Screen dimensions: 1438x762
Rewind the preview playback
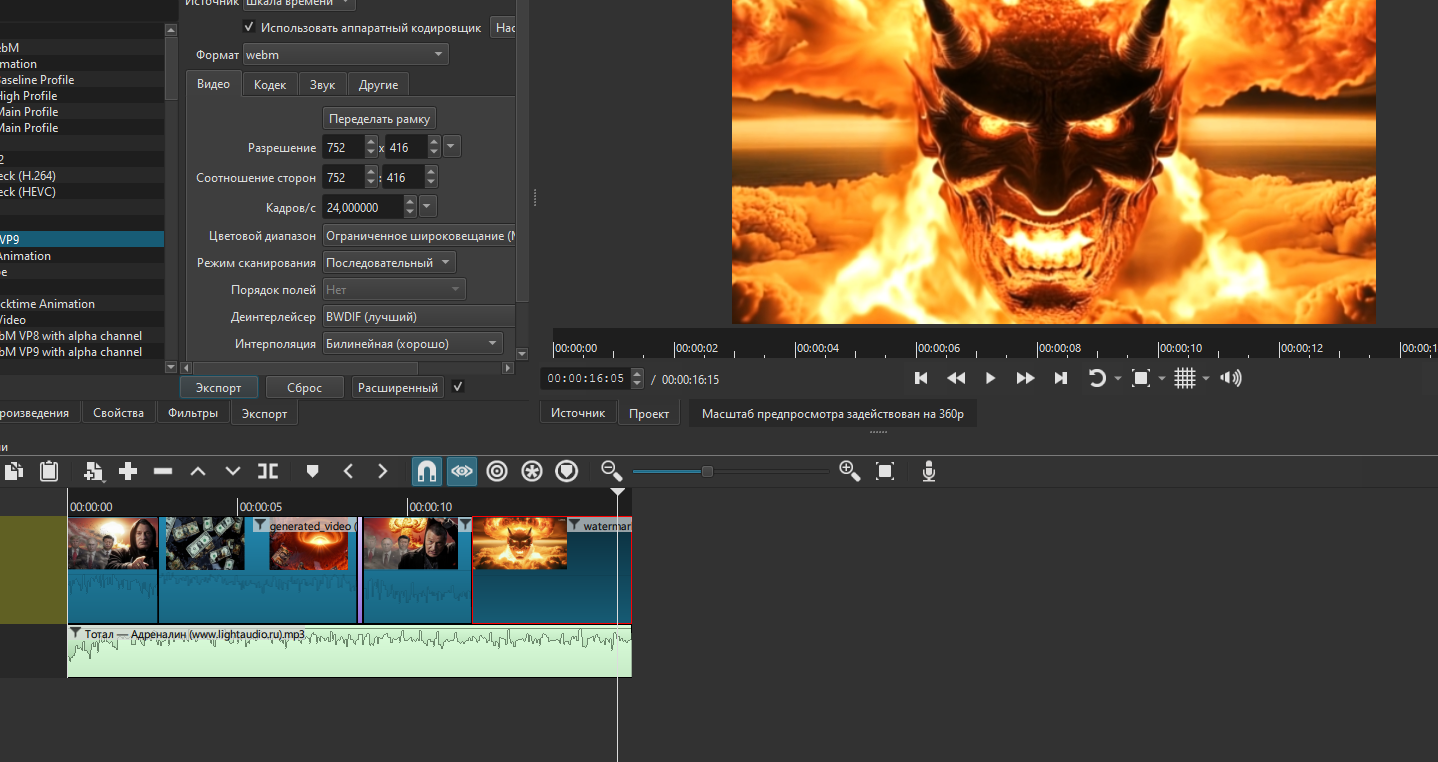(956, 378)
